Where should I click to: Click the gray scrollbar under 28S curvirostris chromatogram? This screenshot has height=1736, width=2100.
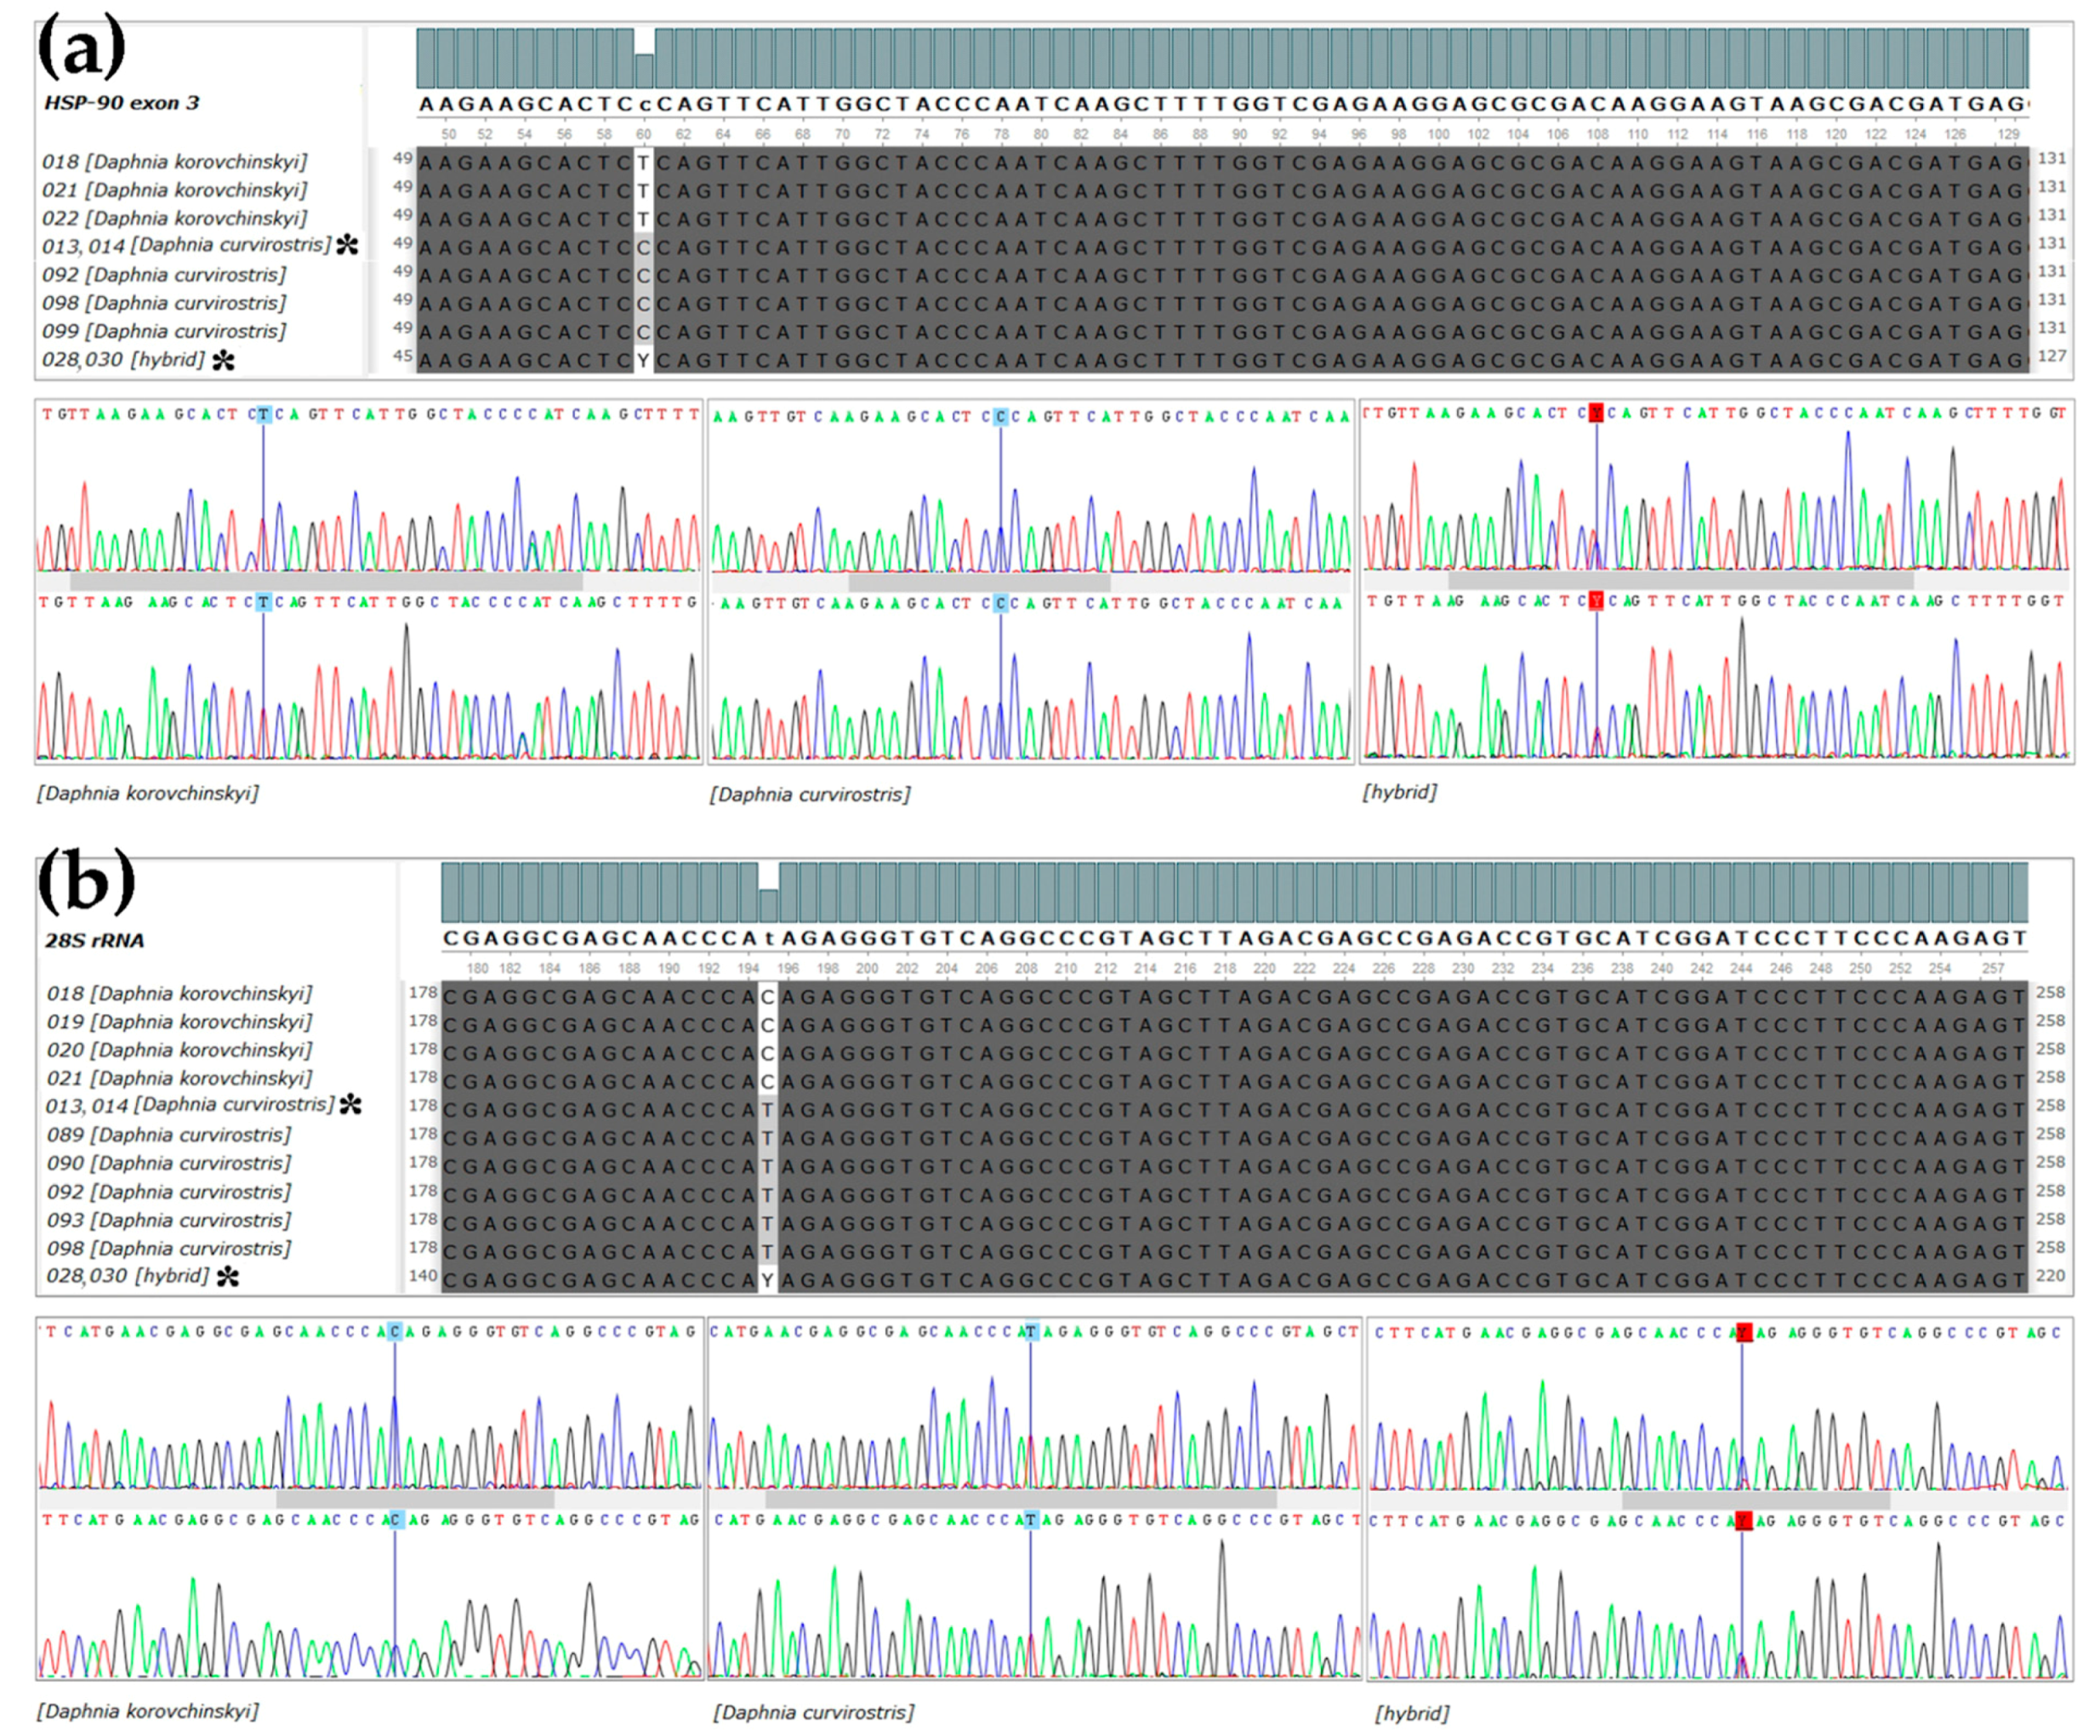click(x=1020, y=1499)
